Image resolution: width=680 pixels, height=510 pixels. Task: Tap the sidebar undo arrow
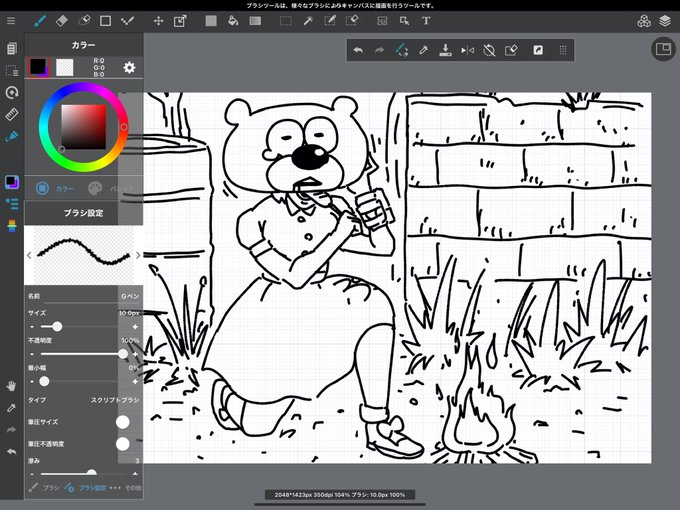12,451
